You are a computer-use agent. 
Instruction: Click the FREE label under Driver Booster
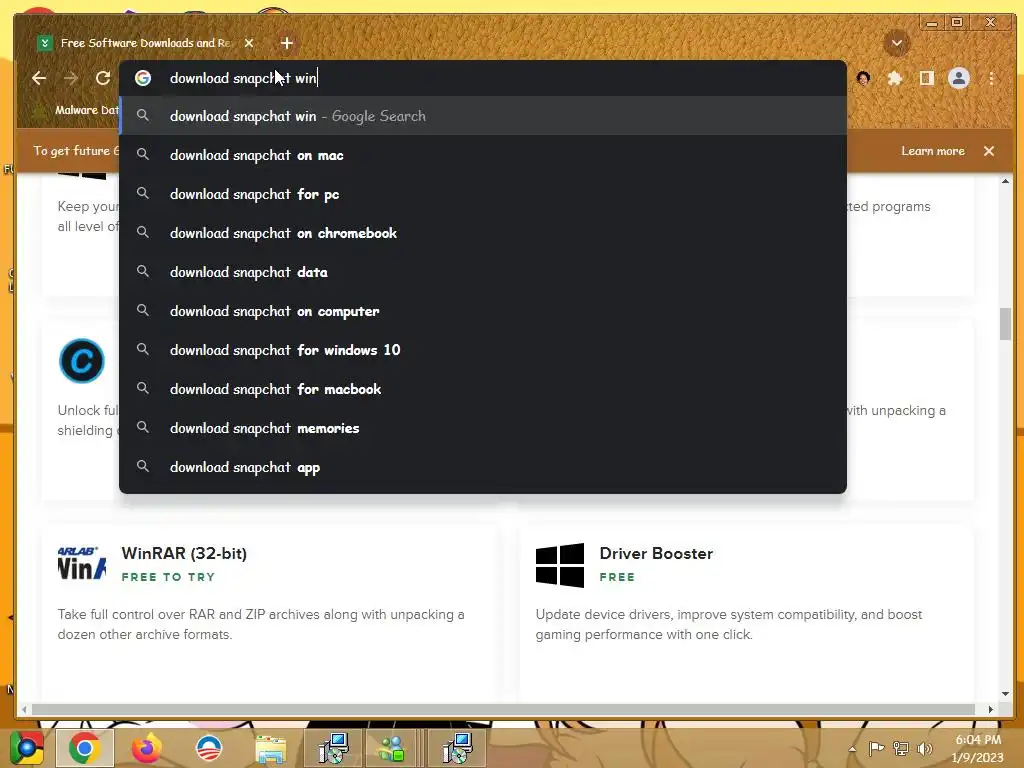[617, 577]
